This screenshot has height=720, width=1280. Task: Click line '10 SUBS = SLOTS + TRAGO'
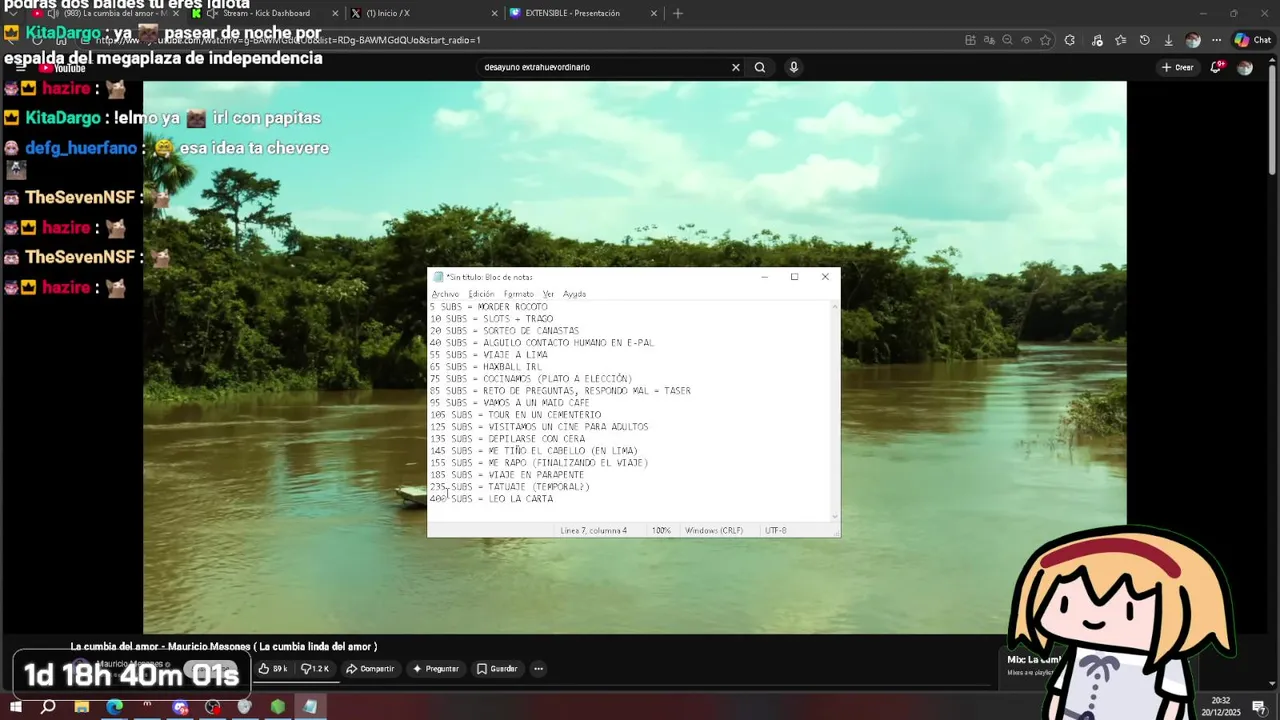click(491, 319)
